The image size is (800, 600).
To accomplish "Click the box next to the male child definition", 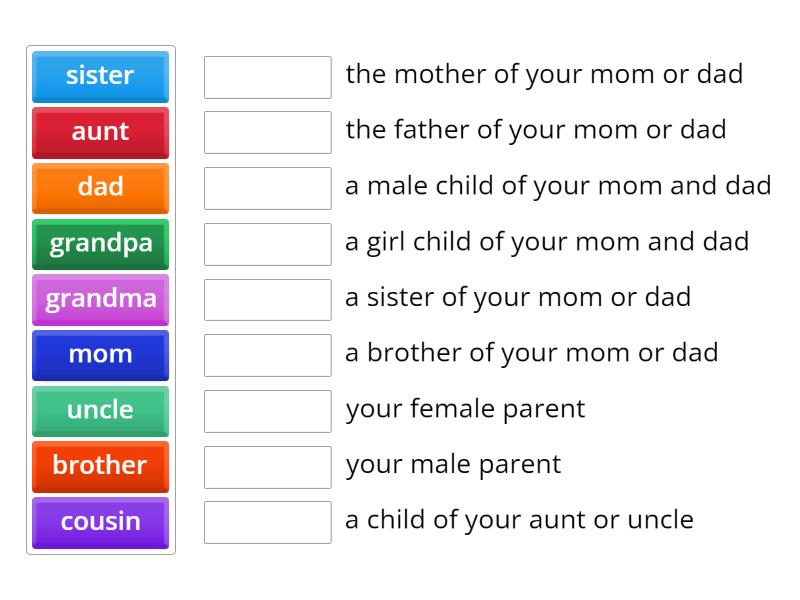I will click(x=266, y=187).
